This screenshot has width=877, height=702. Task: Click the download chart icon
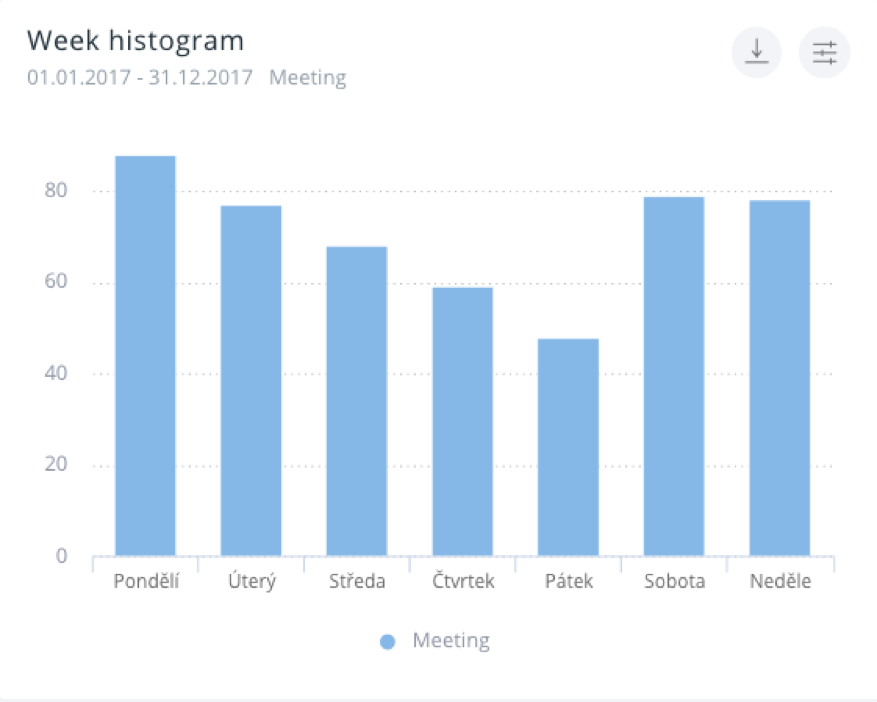coord(757,52)
